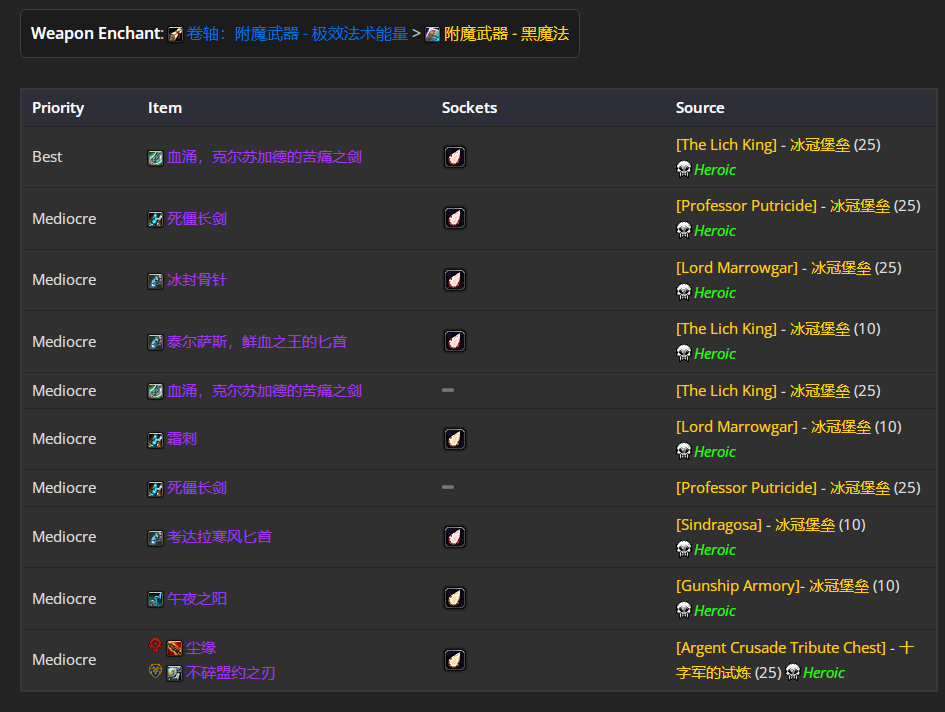
Task: Click the 午夜之阳 item icon
Action: [155, 600]
